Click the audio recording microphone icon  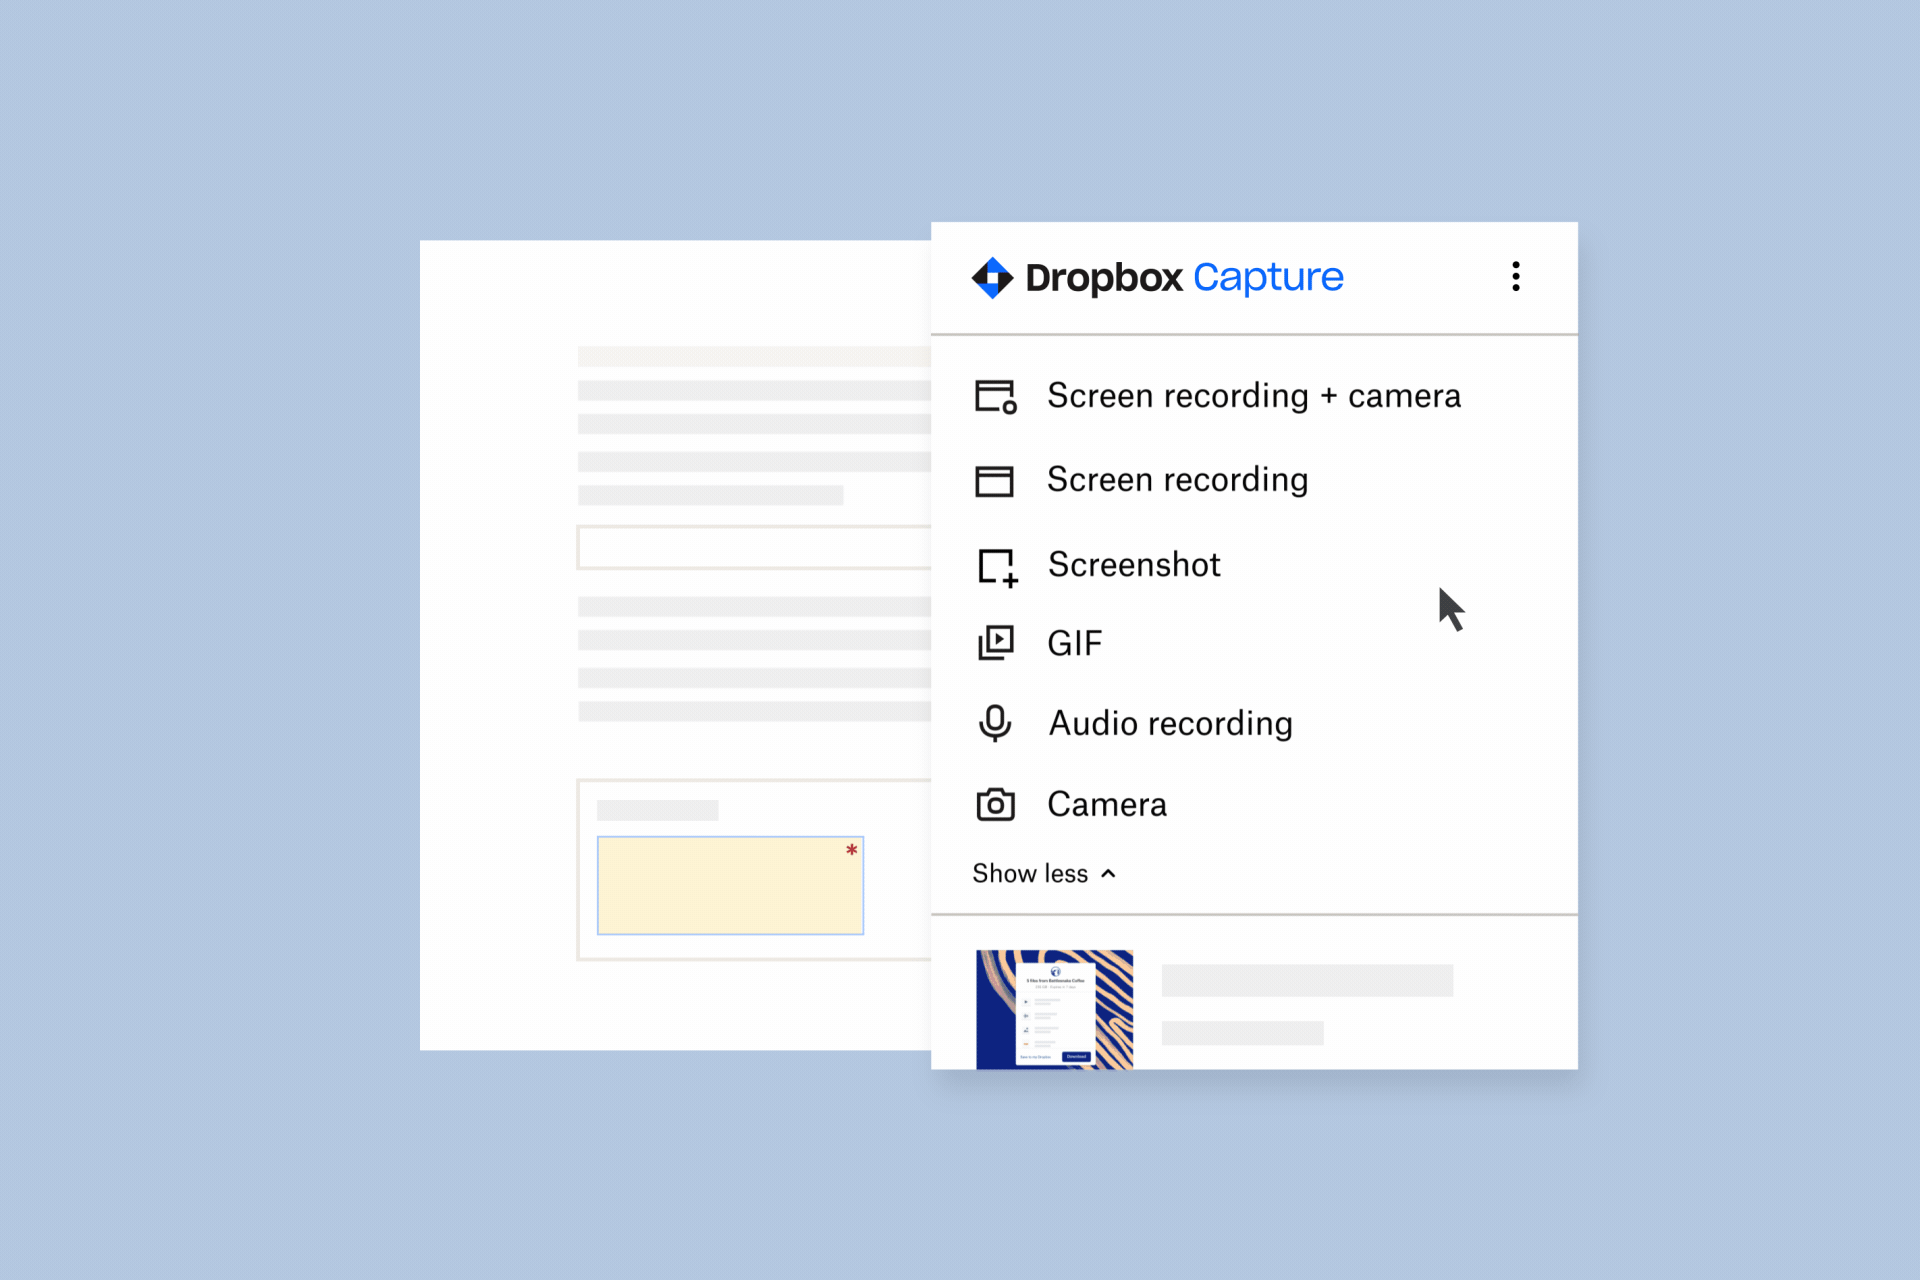[997, 723]
